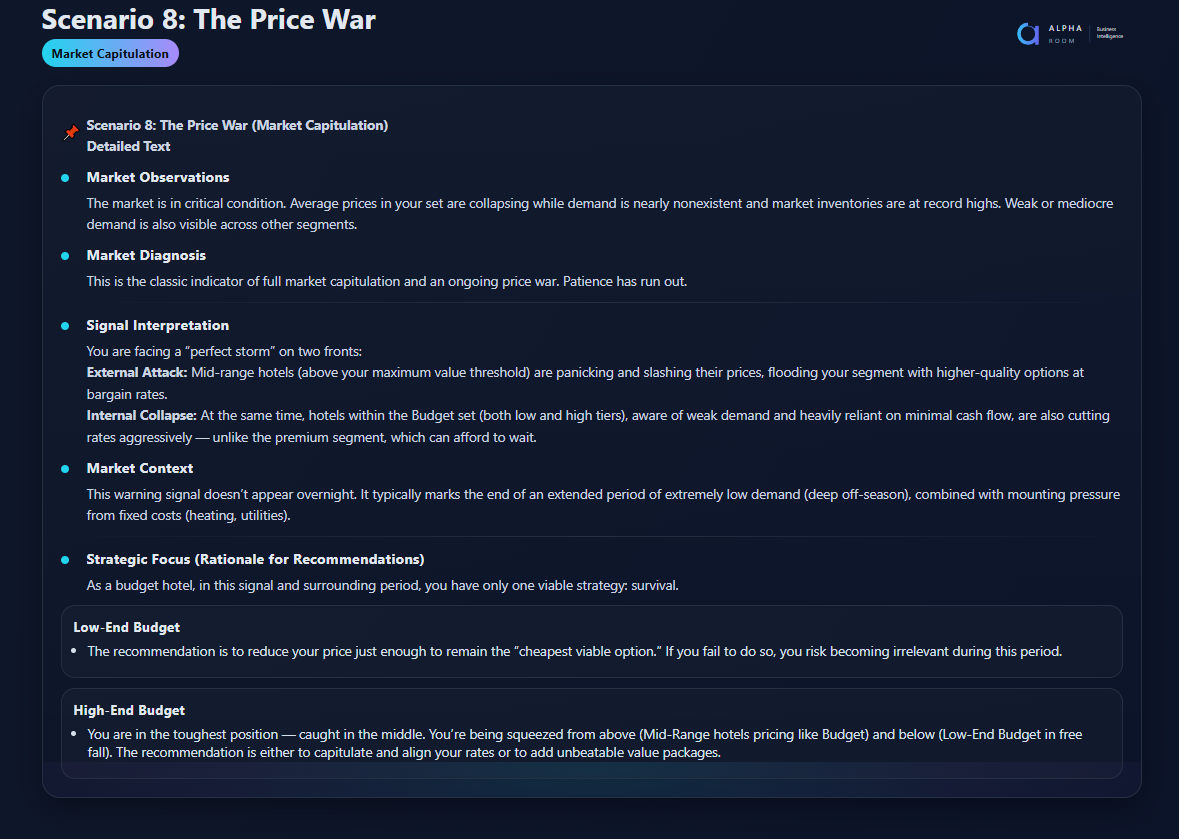Select the Market Capitulation badge
The image size is (1179, 839).
110,54
